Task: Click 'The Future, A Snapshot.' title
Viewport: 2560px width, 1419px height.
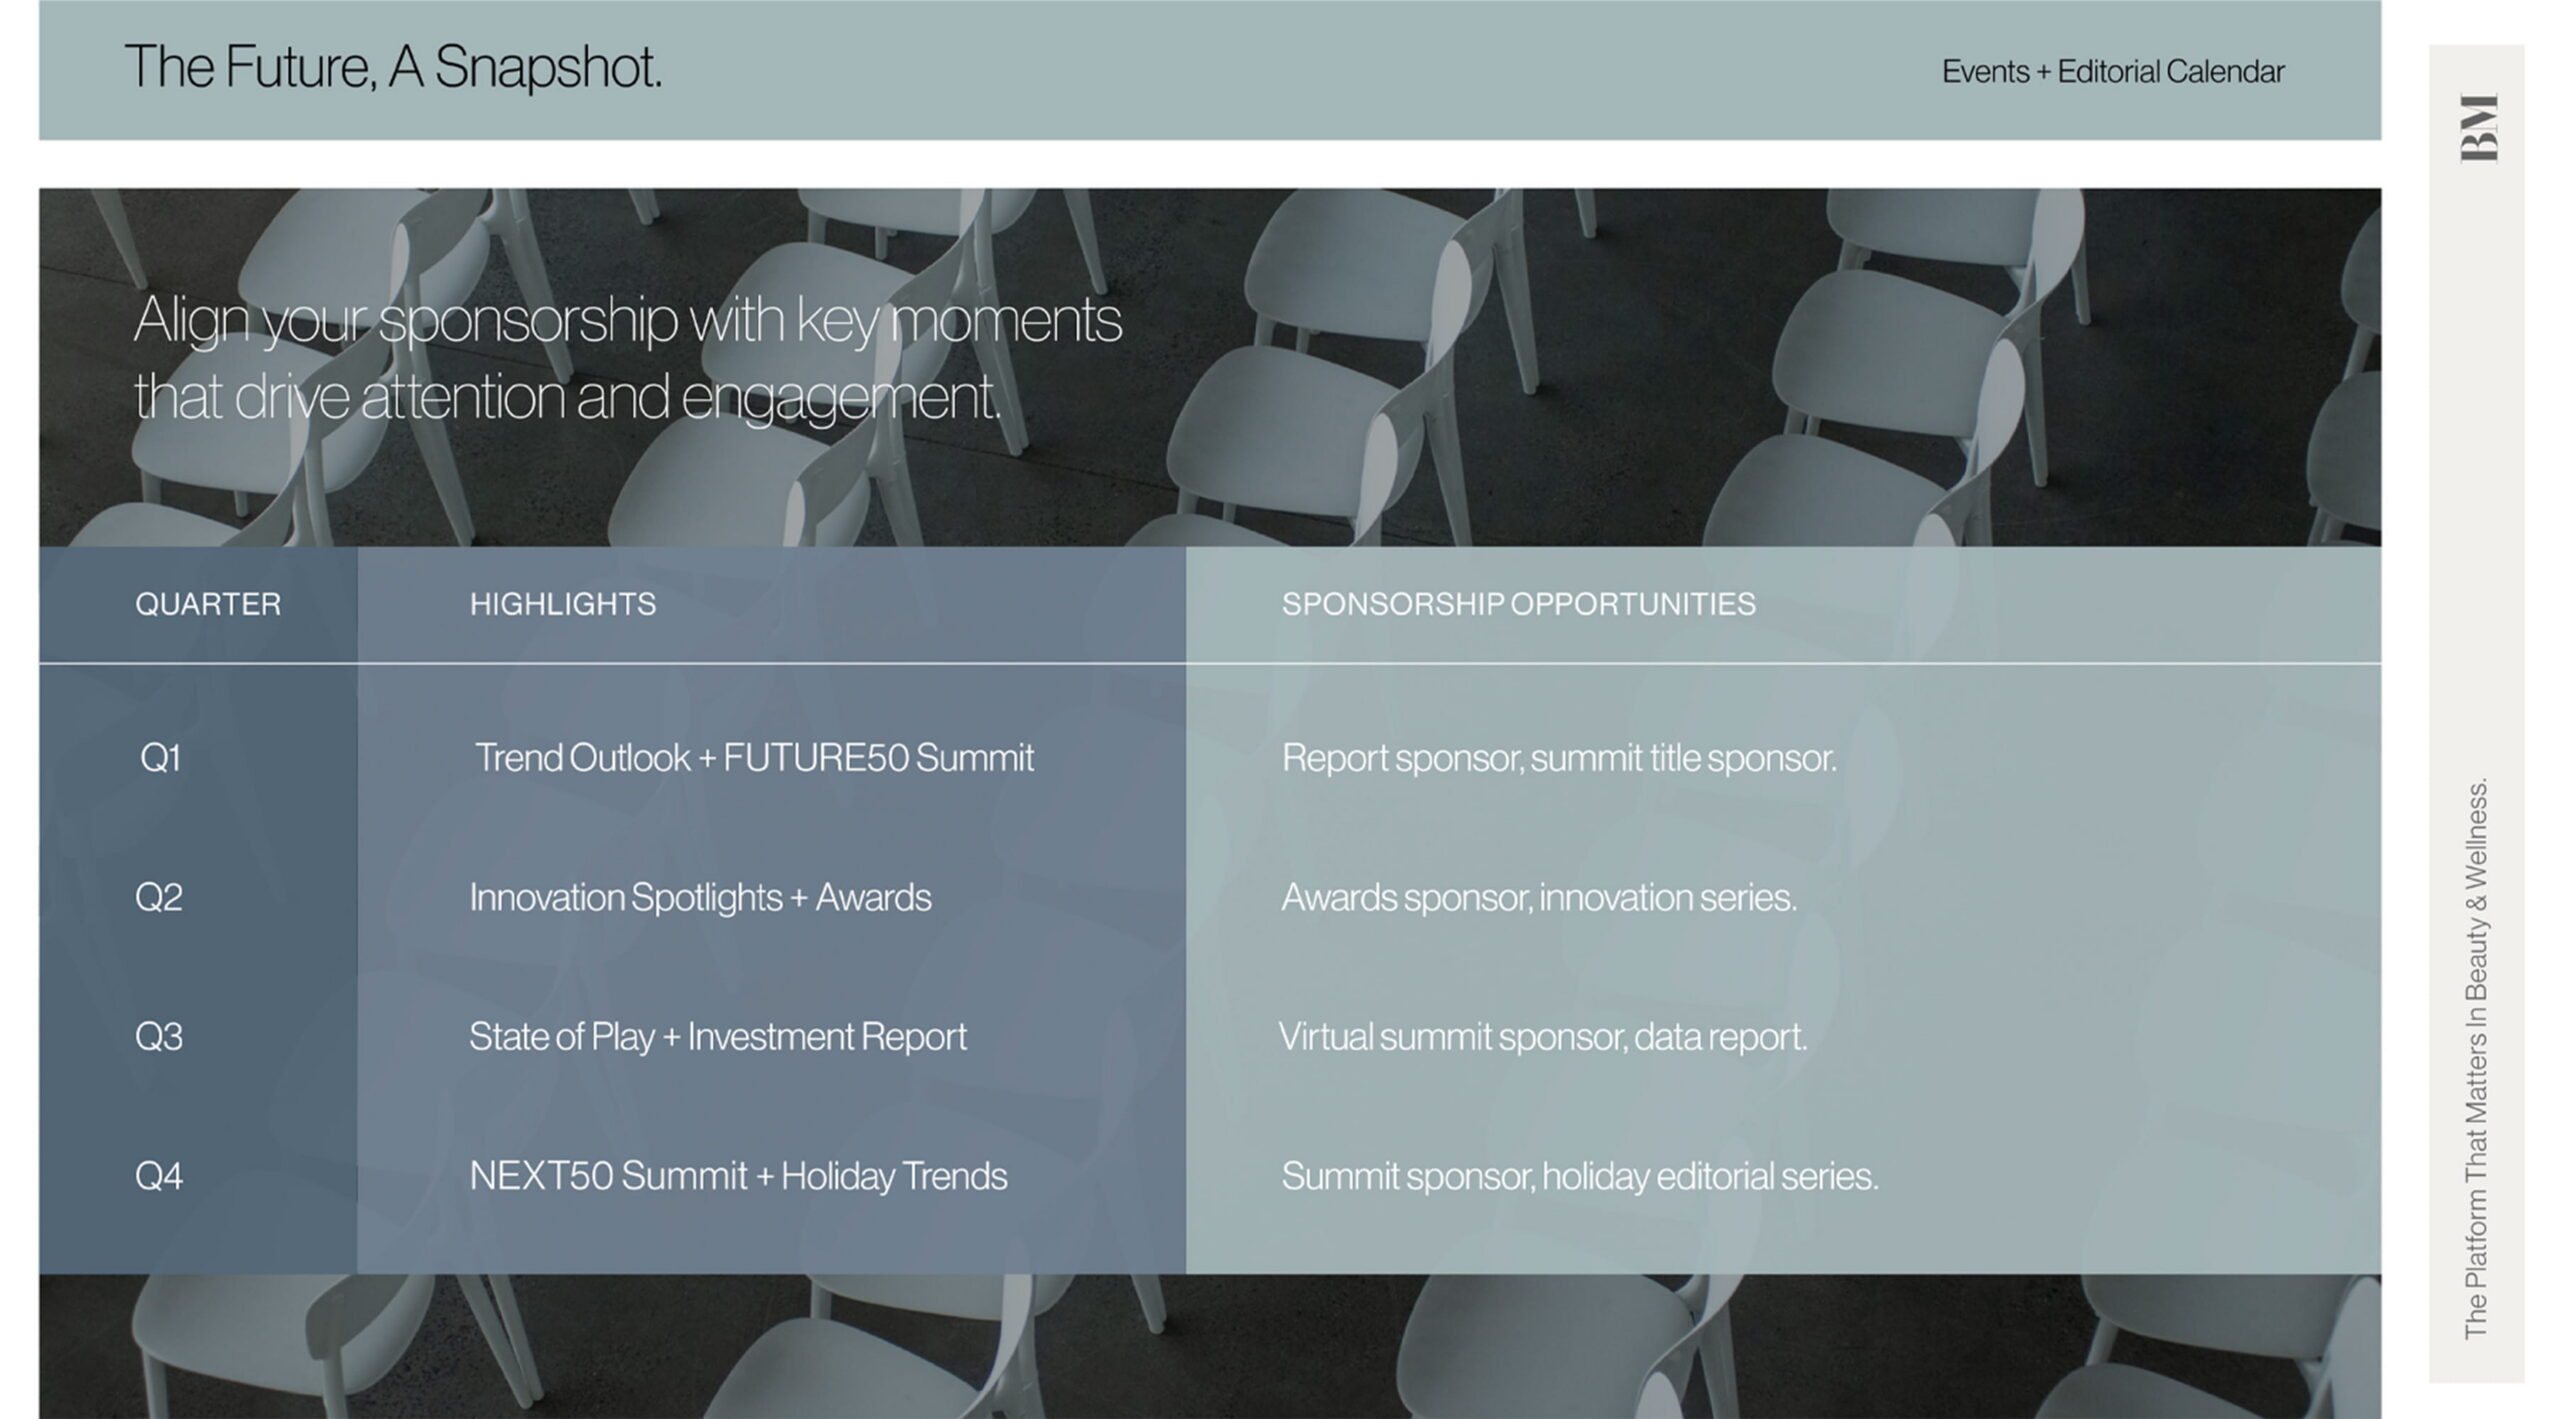Action: pos(392,68)
